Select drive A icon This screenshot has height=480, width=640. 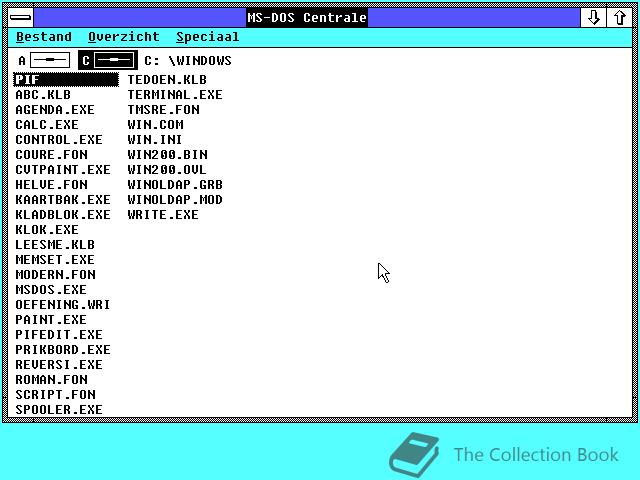click(44, 60)
